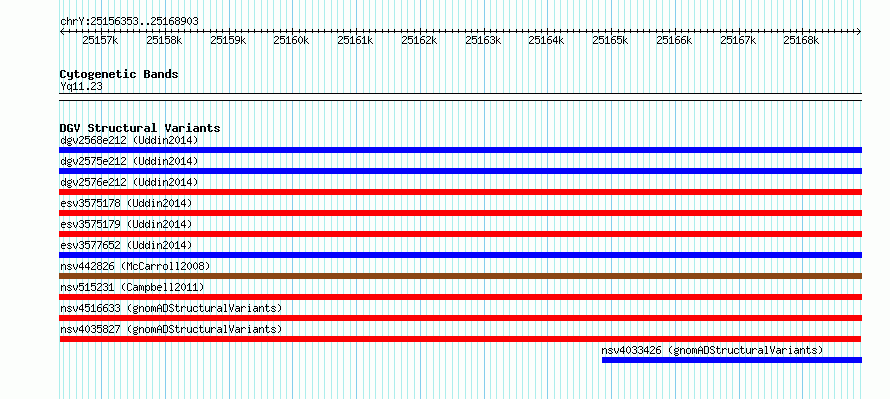
Task: Open nsv442826 (McCarroll2008) variant label
Action: pos(135,266)
